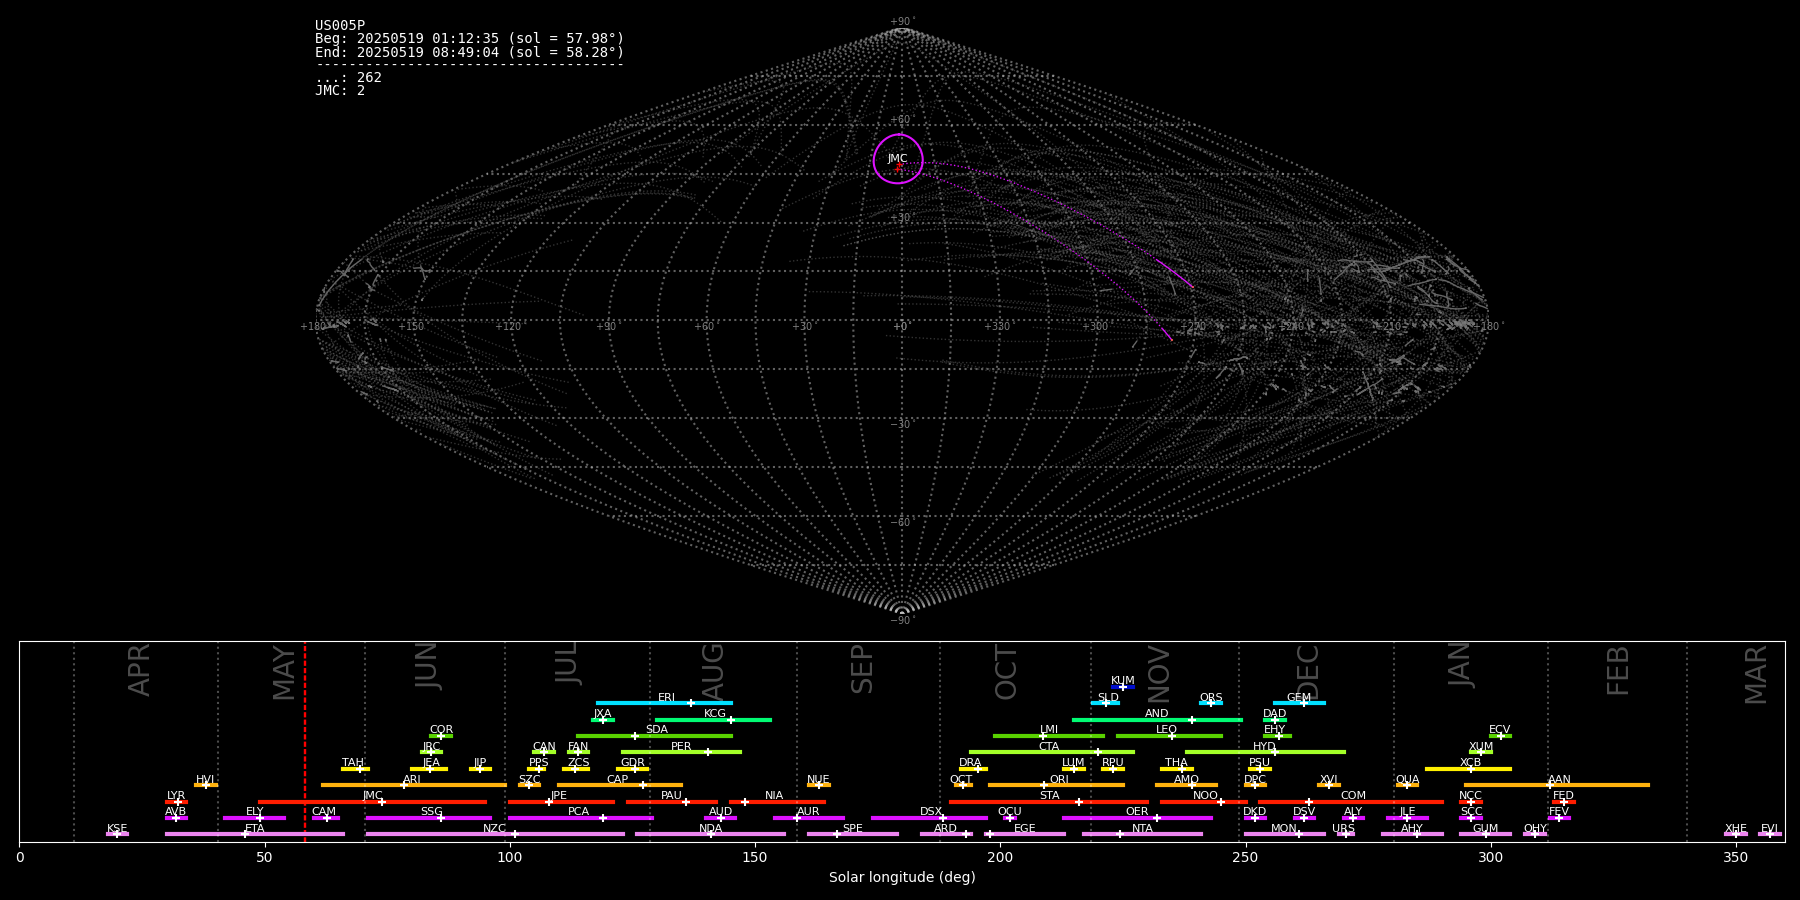Screen dimensions: 1800x900
Task: Select the LMI shower label
Action: (1048, 730)
